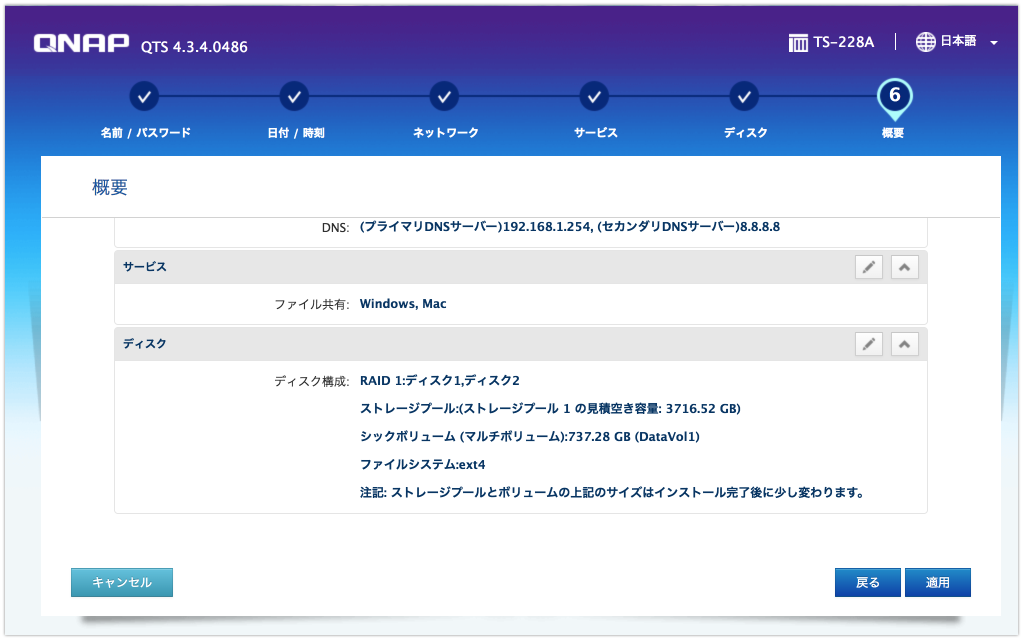The height and width of the screenshot is (640, 1023).
Task: Click the TS-228A device icon
Action: (798, 41)
